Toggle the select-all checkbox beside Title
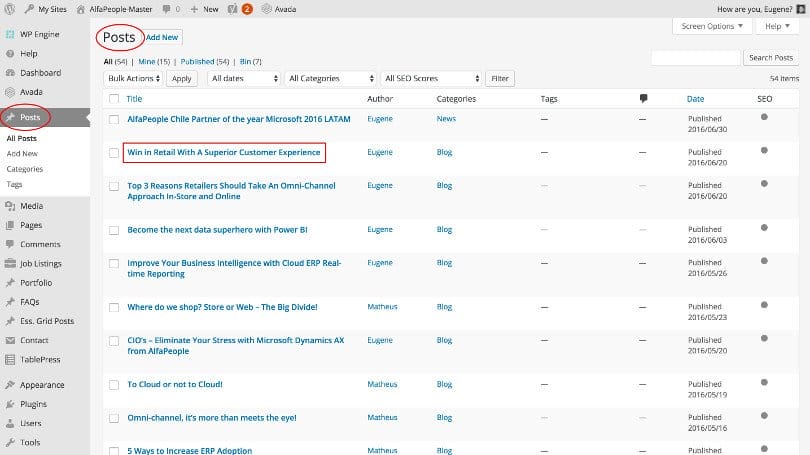The height and width of the screenshot is (455, 810). point(113,99)
